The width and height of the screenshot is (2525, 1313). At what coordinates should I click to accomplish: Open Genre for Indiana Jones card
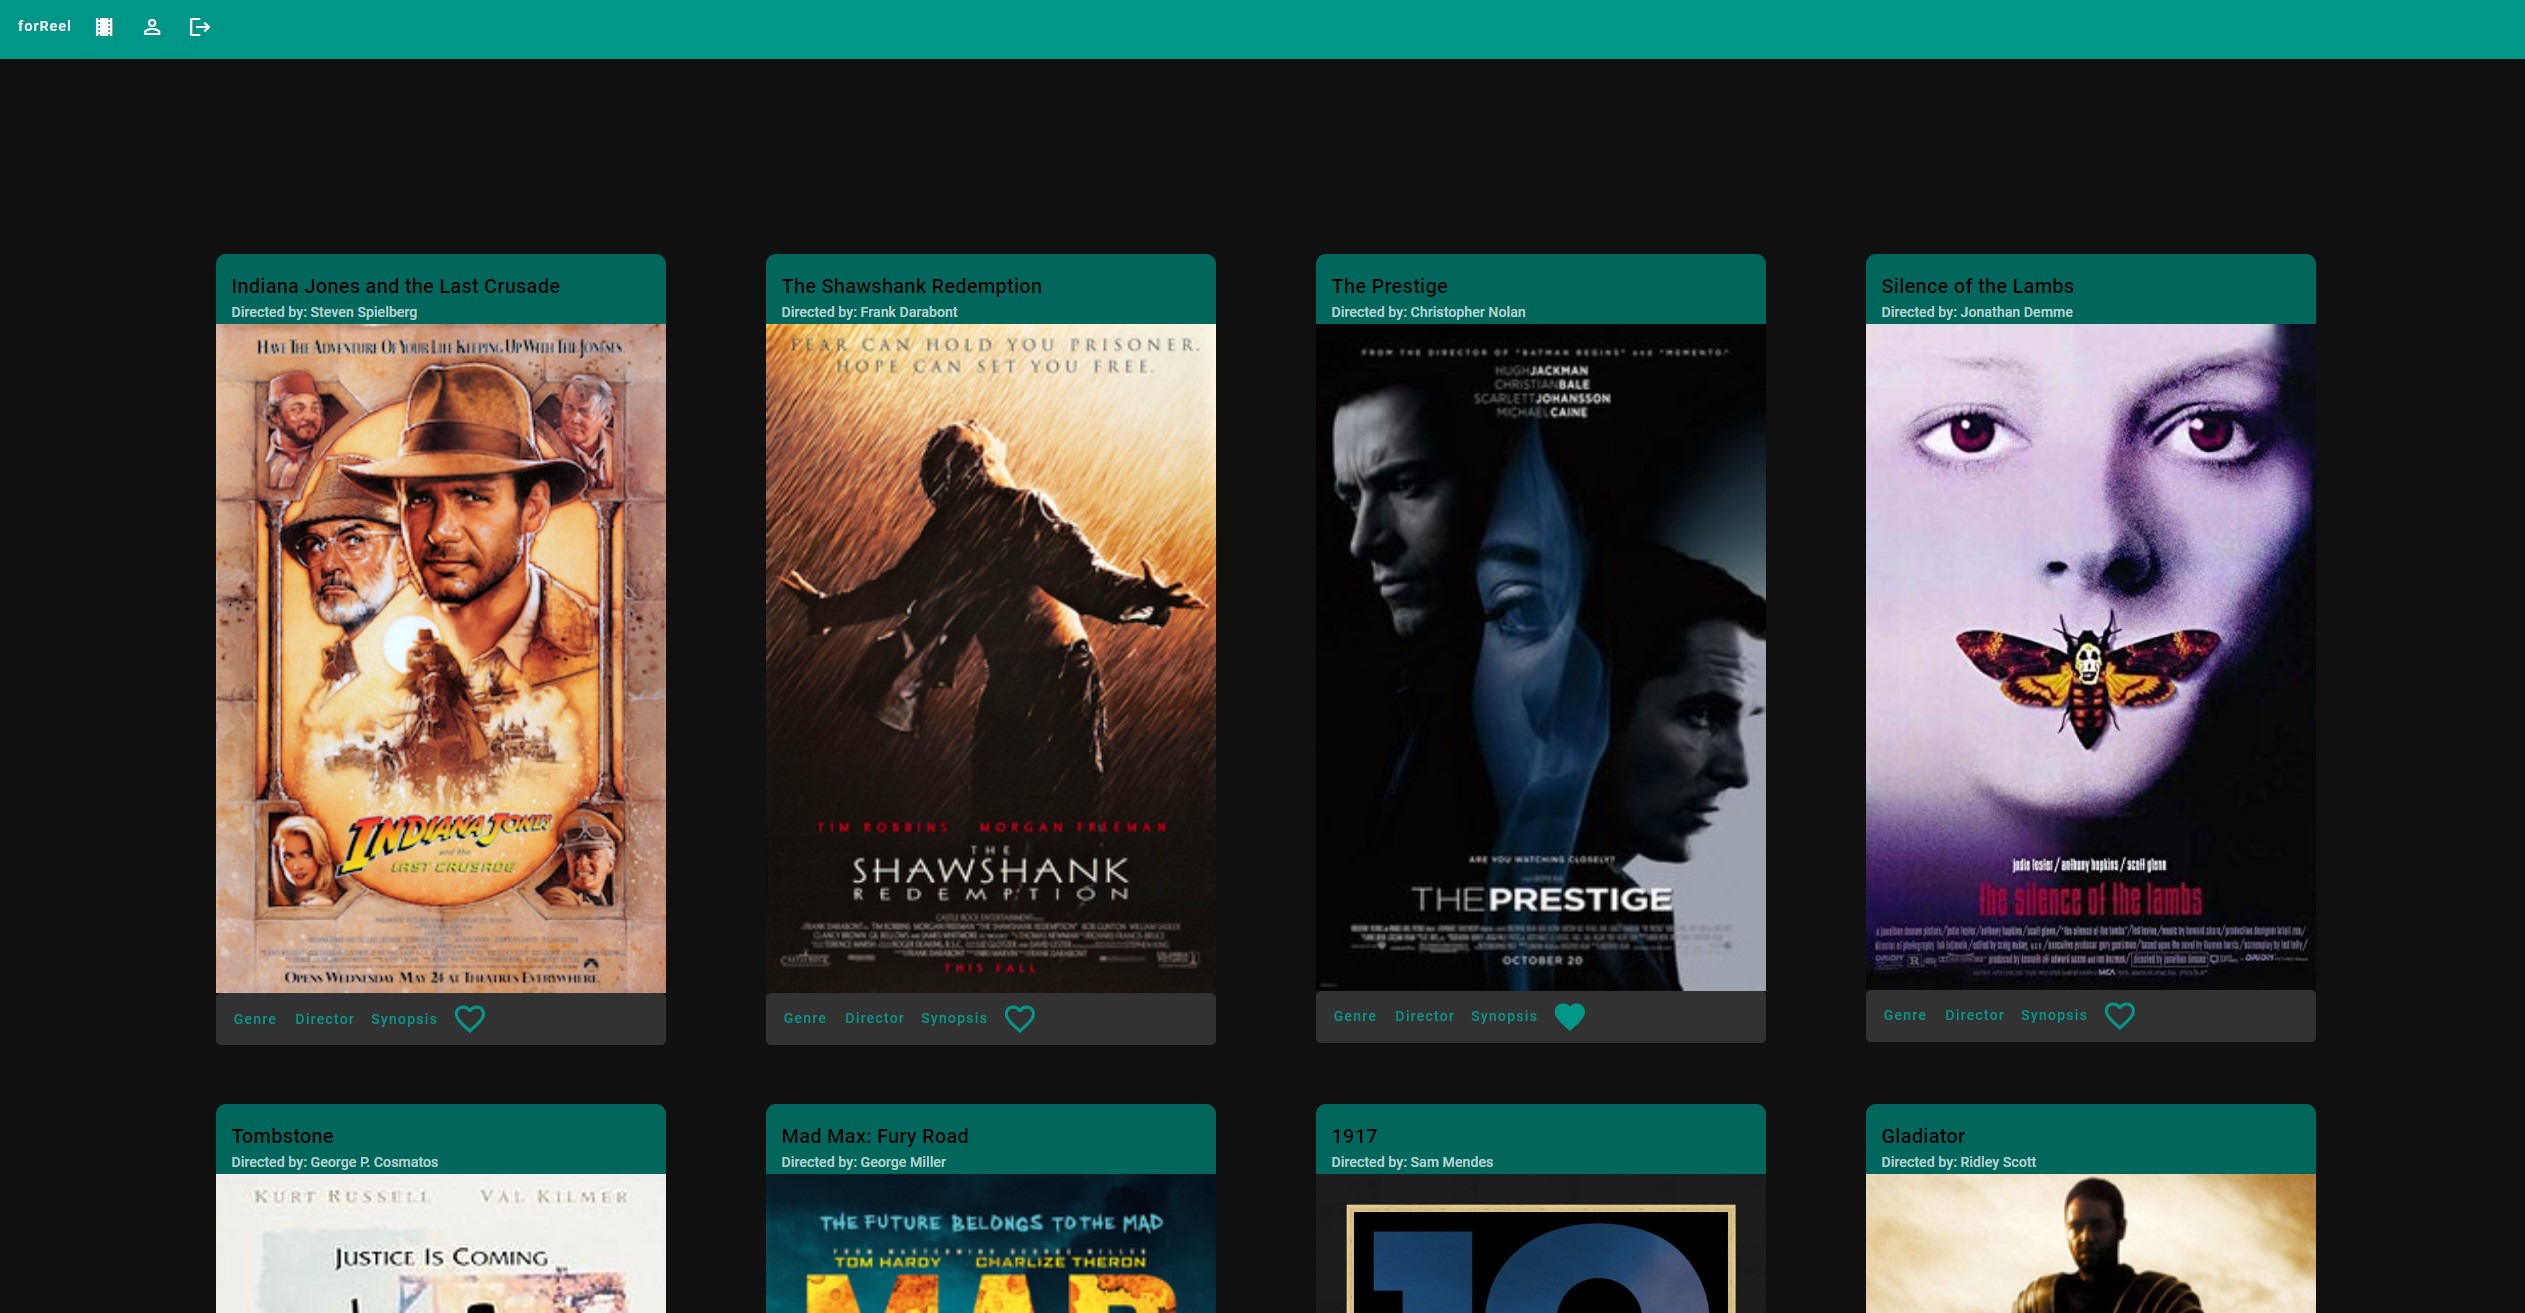(x=255, y=1019)
